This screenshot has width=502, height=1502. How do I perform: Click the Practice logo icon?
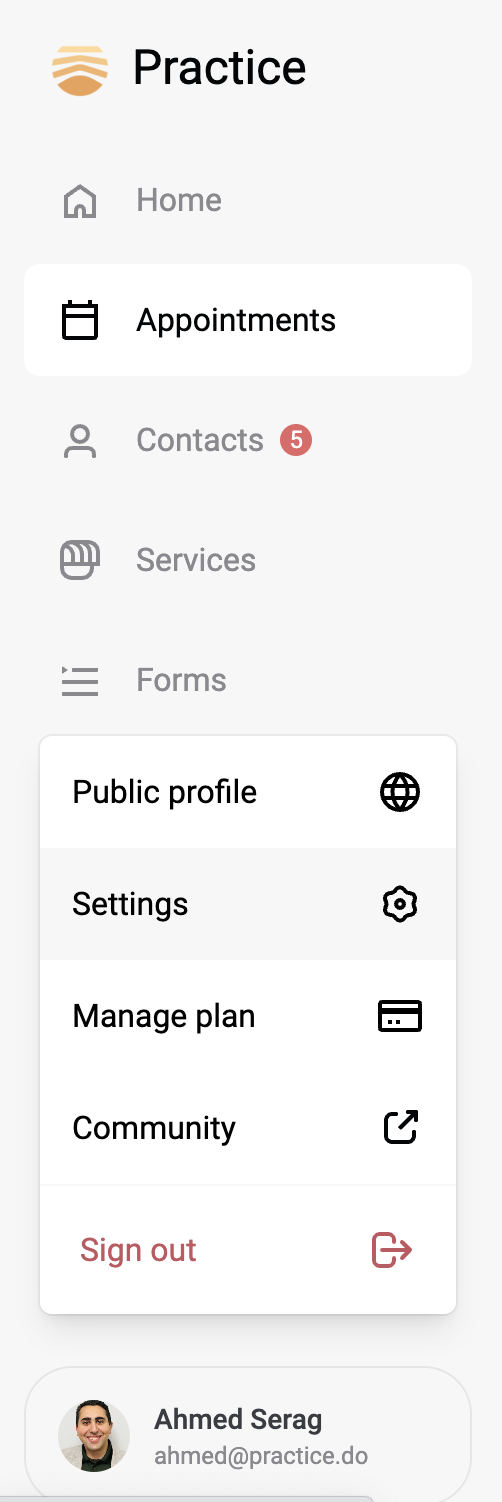pyautogui.click(x=80, y=70)
